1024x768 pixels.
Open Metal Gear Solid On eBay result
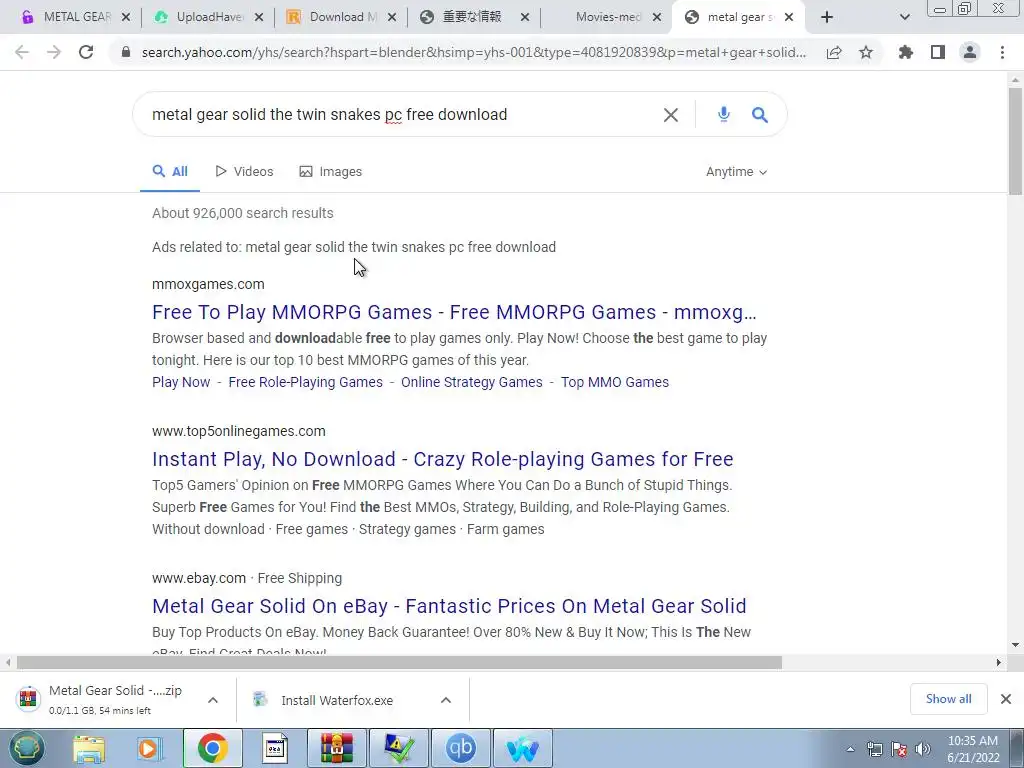pyautogui.click(x=449, y=606)
